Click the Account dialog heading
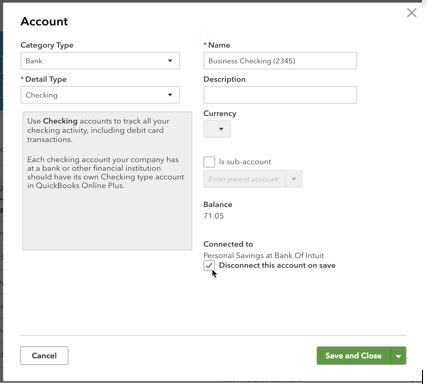Screen dimensions: 427x386 (x=44, y=21)
